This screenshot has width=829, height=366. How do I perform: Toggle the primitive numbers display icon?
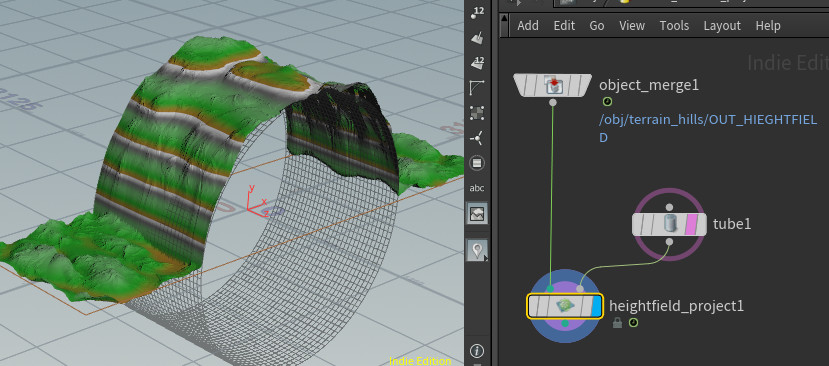(x=477, y=62)
